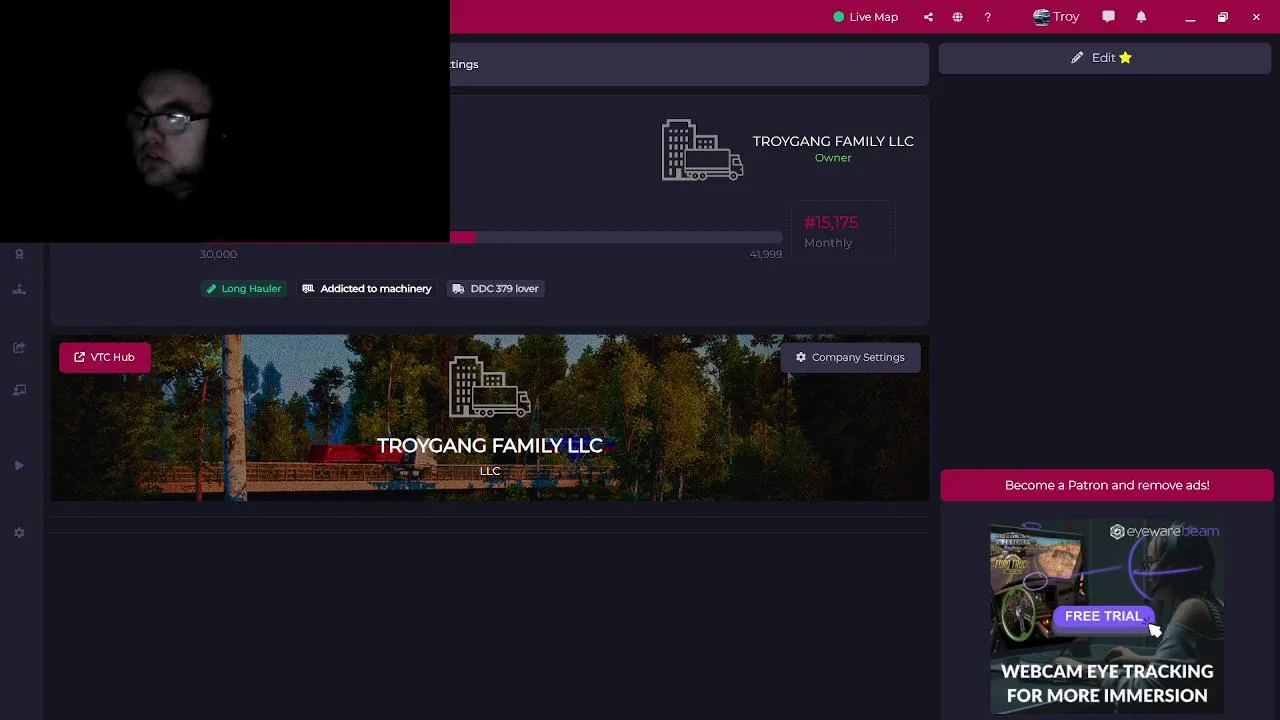Click the 41,999 progress value
The width and height of the screenshot is (1280, 720).
(766, 255)
